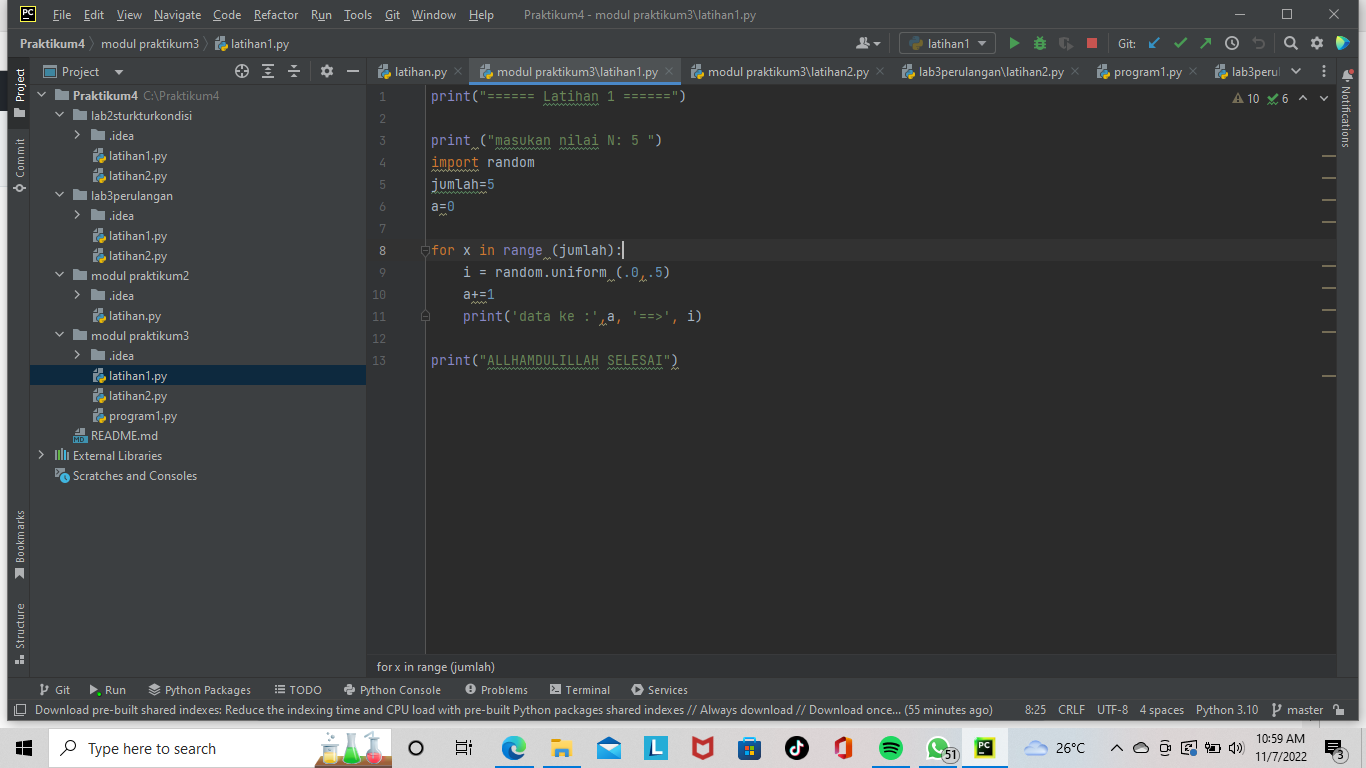Launch Spotify from the taskbar
Image resolution: width=1366 pixels, height=768 pixels.
(889, 748)
